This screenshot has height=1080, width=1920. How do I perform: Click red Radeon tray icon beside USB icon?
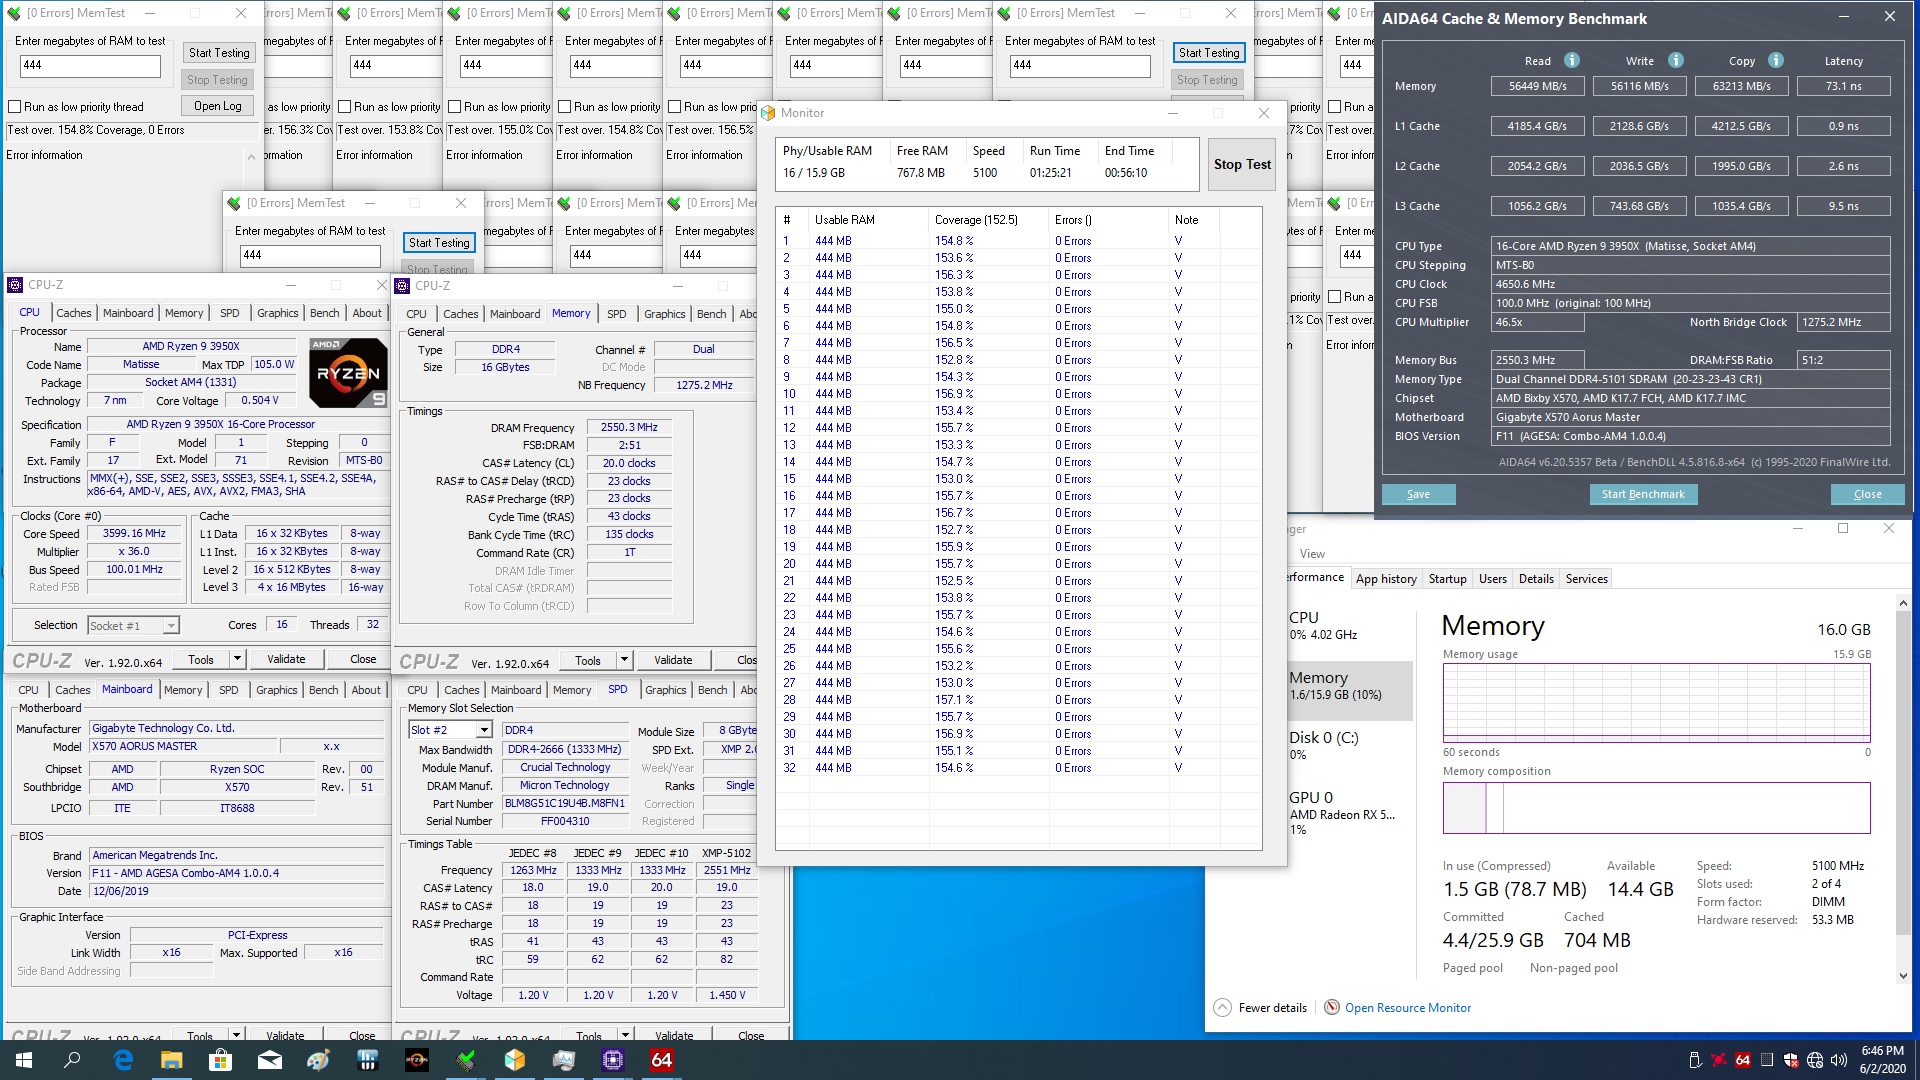[x=1719, y=1060]
